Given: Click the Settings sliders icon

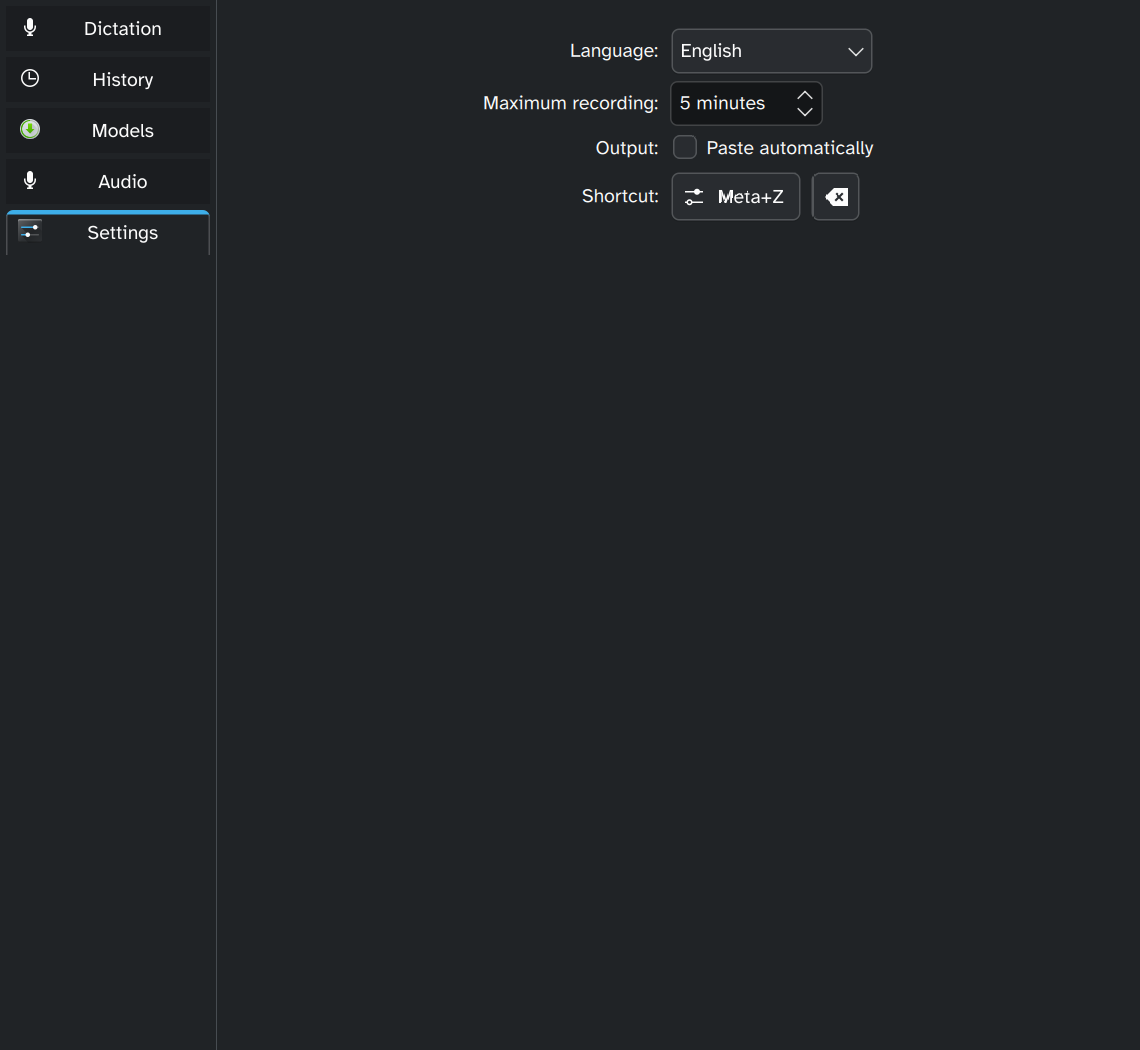Looking at the screenshot, I should [x=30, y=231].
